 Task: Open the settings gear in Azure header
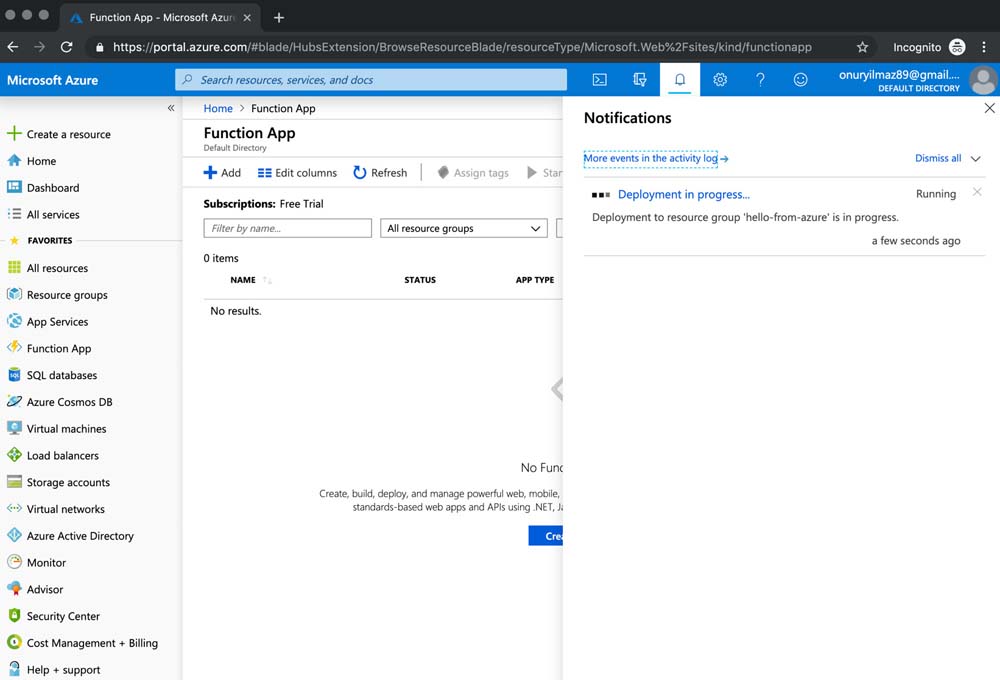pos(720,80)
